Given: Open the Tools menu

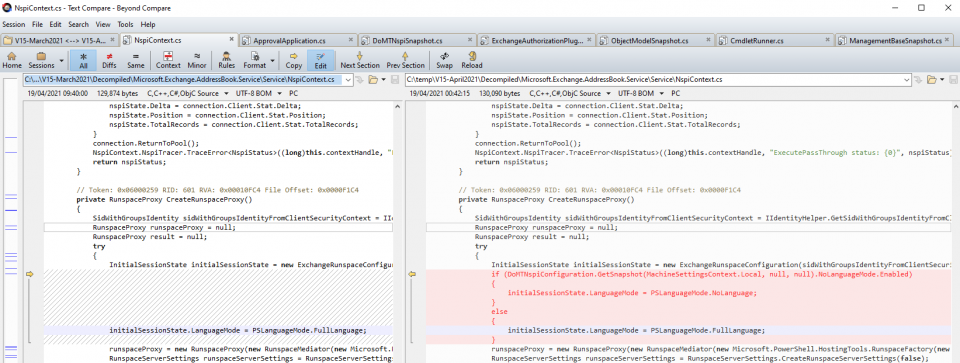Looking at the screenshot, I should coord(126,24).
